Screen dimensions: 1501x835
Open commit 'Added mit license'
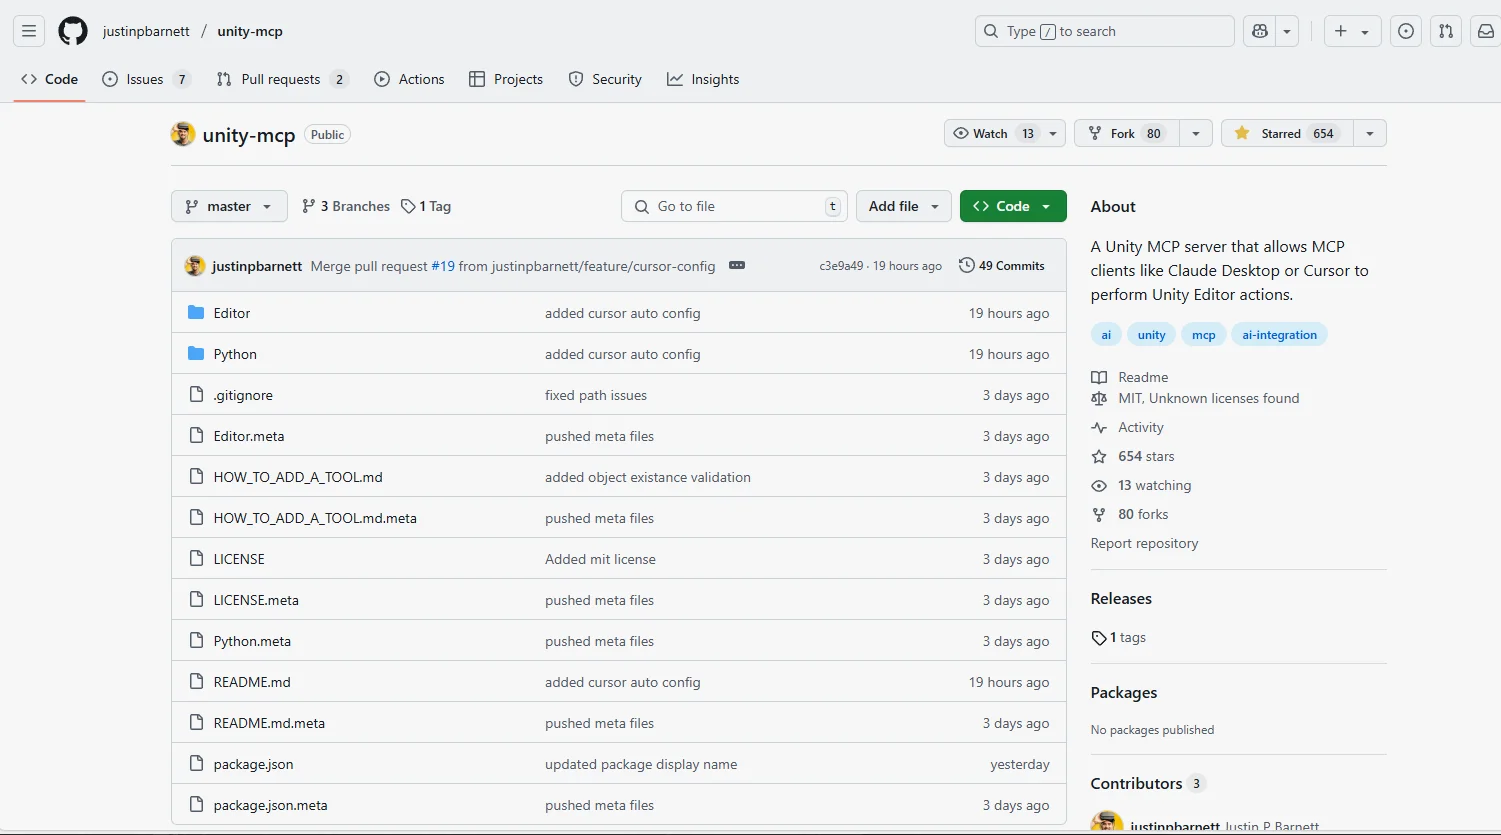click(x=600, y=559)
